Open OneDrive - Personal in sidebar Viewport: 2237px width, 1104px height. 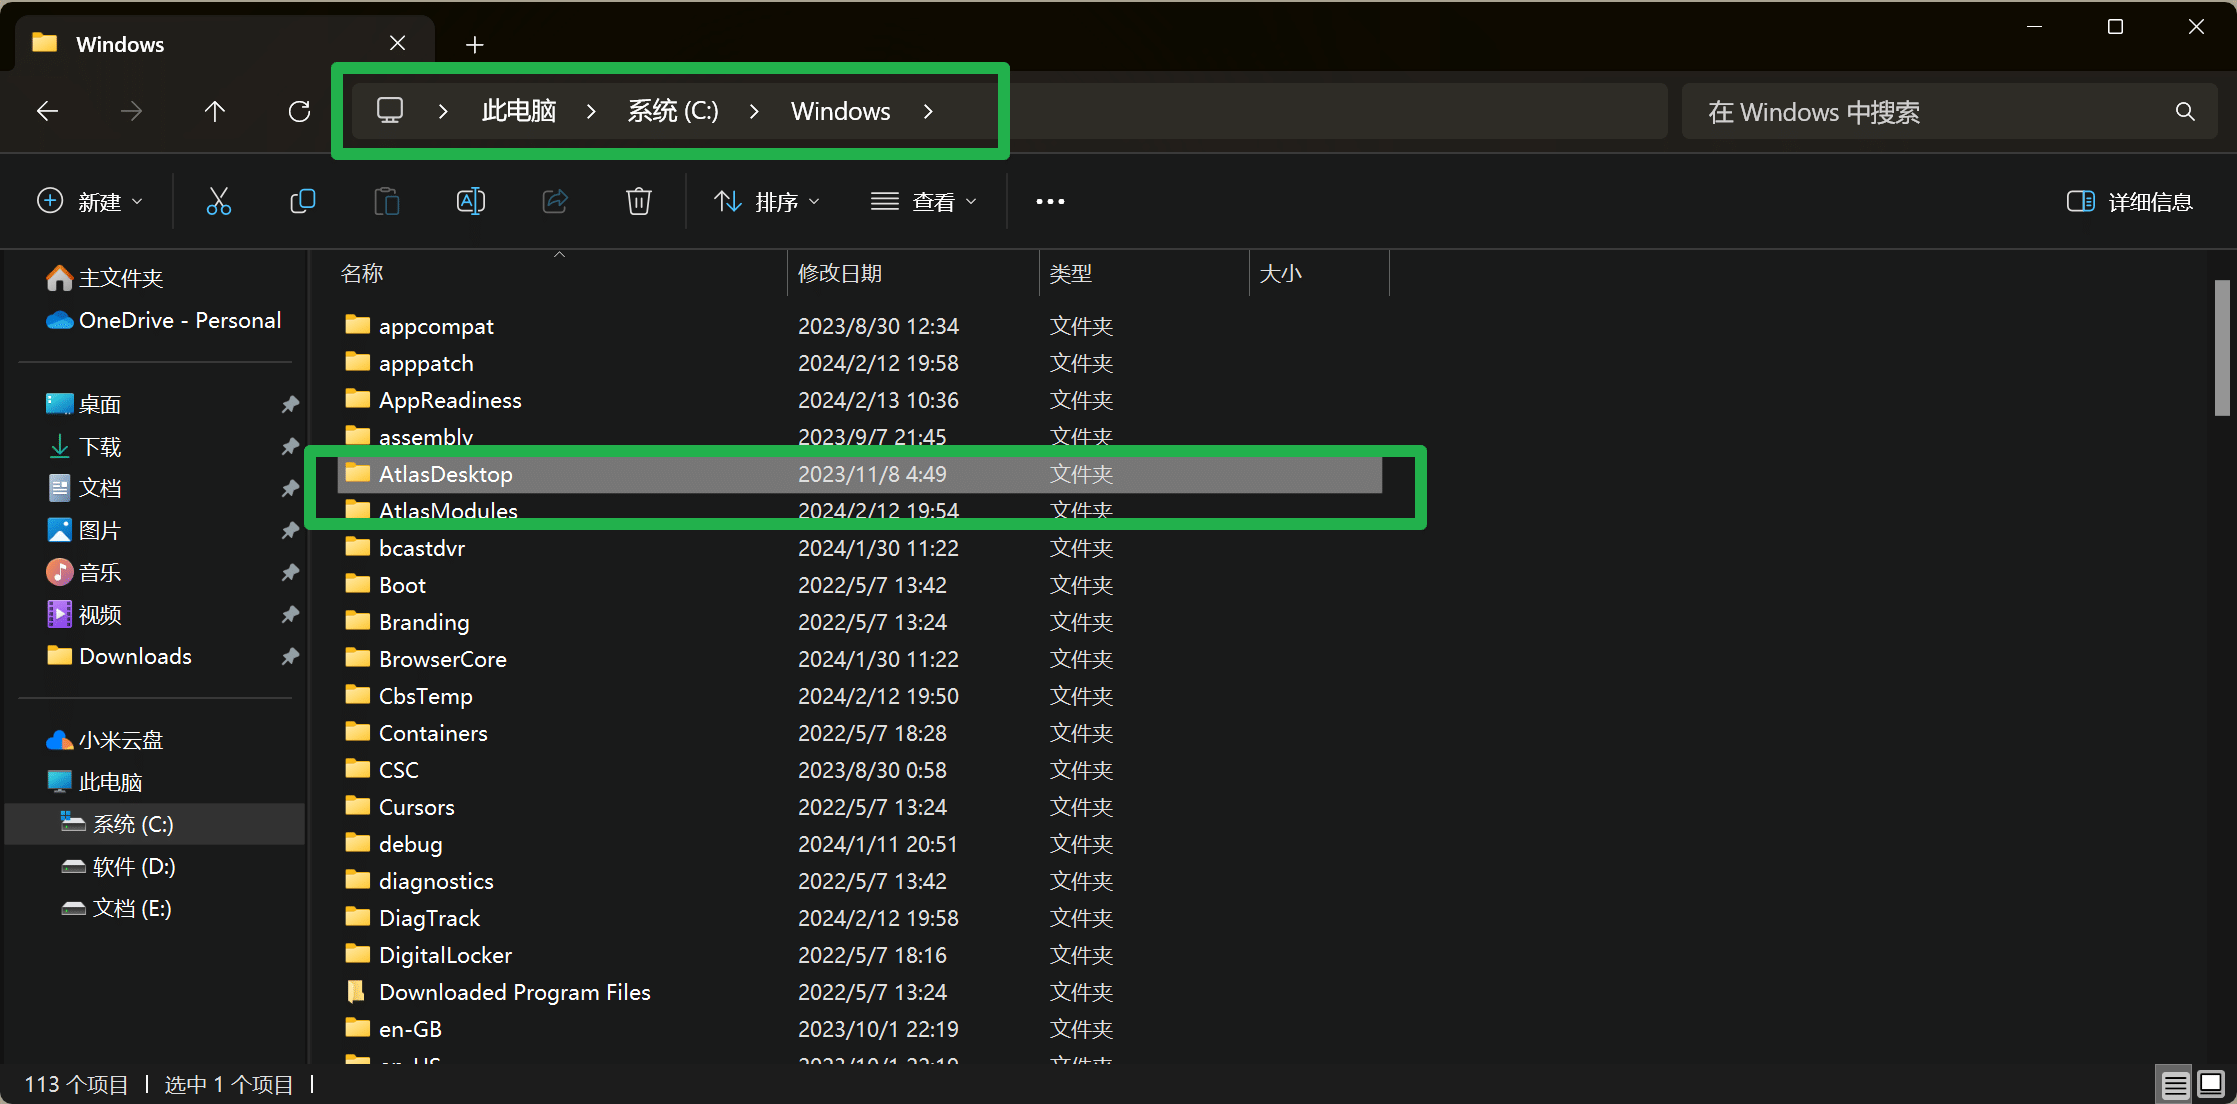163,321
